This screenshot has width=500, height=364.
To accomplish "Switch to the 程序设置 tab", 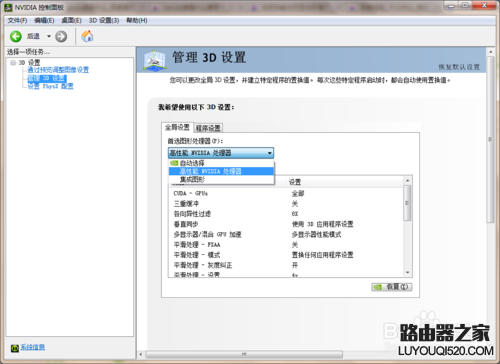I will 208,128.
